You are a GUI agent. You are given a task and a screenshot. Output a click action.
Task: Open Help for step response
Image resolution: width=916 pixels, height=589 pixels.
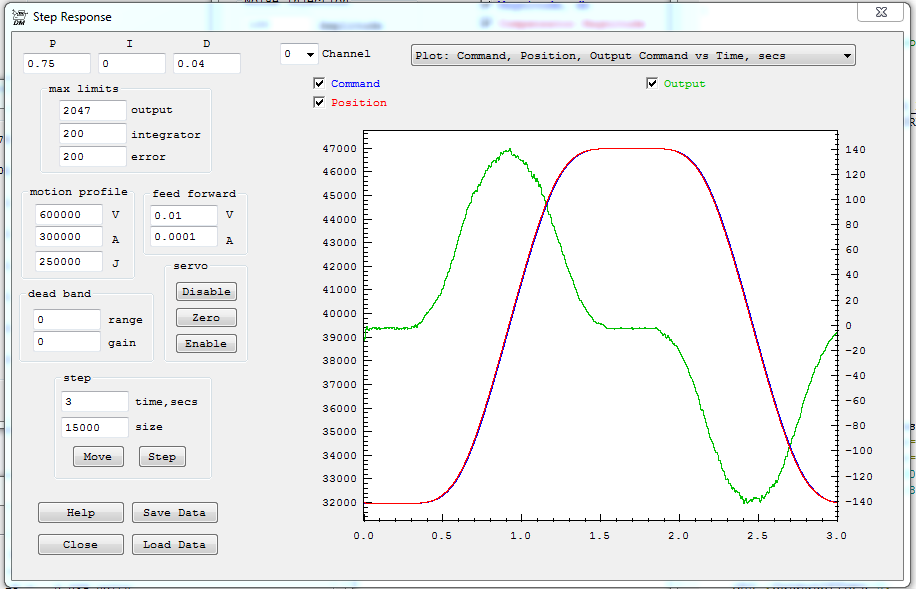[x=80, y=513]
